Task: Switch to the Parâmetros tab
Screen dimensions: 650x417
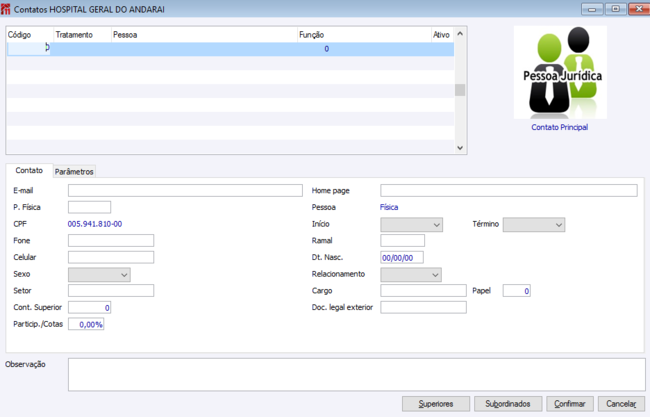Action: [74, 172]
